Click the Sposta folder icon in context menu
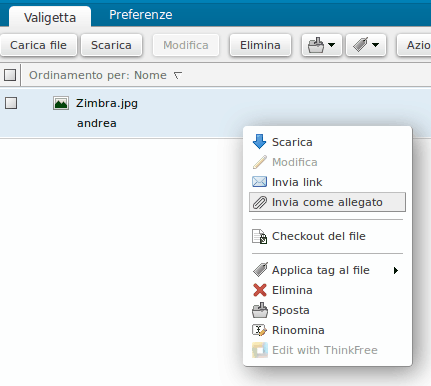Viewport: 431px width, 386px height. tap(260, 310)
